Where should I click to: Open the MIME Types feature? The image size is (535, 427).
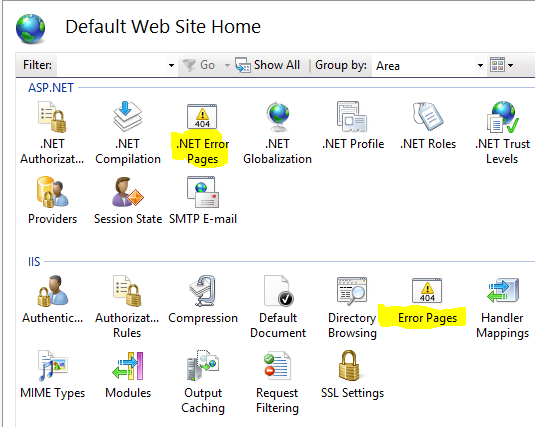click(53, 375)
